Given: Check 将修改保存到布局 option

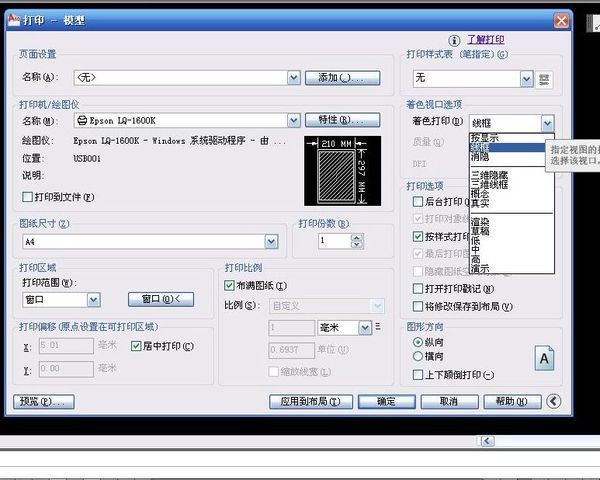Looking at the screenshot, I should 418,306.
